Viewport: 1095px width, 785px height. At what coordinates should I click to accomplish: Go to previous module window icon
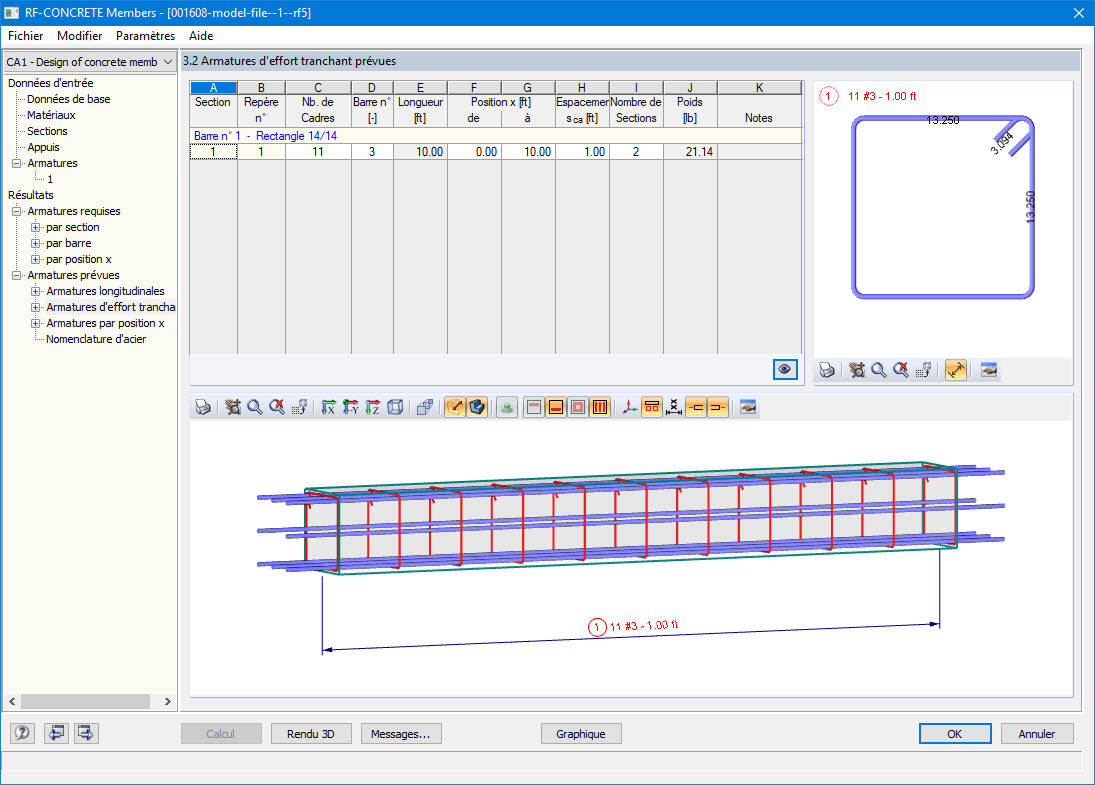(x=56, y=733)
